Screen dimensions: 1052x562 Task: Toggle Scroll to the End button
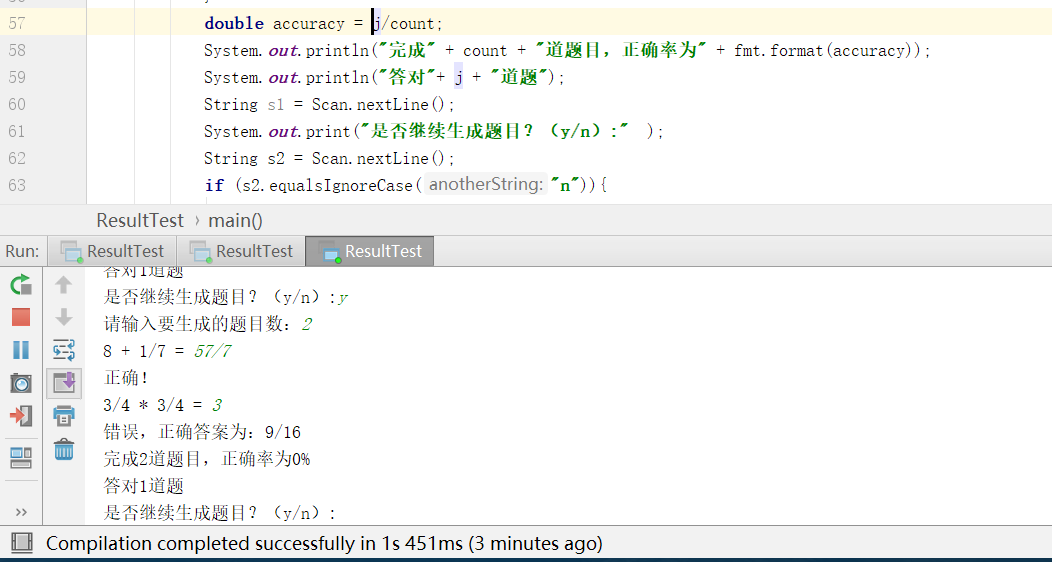coord(64,383)
